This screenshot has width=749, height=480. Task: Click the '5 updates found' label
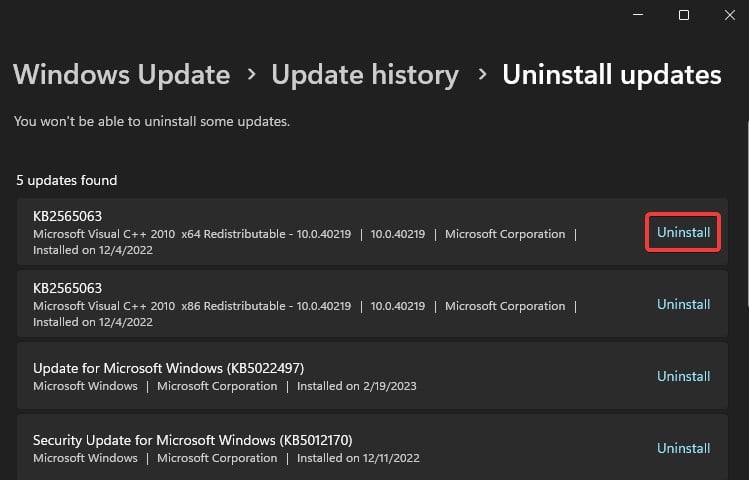tap(66, 181)
